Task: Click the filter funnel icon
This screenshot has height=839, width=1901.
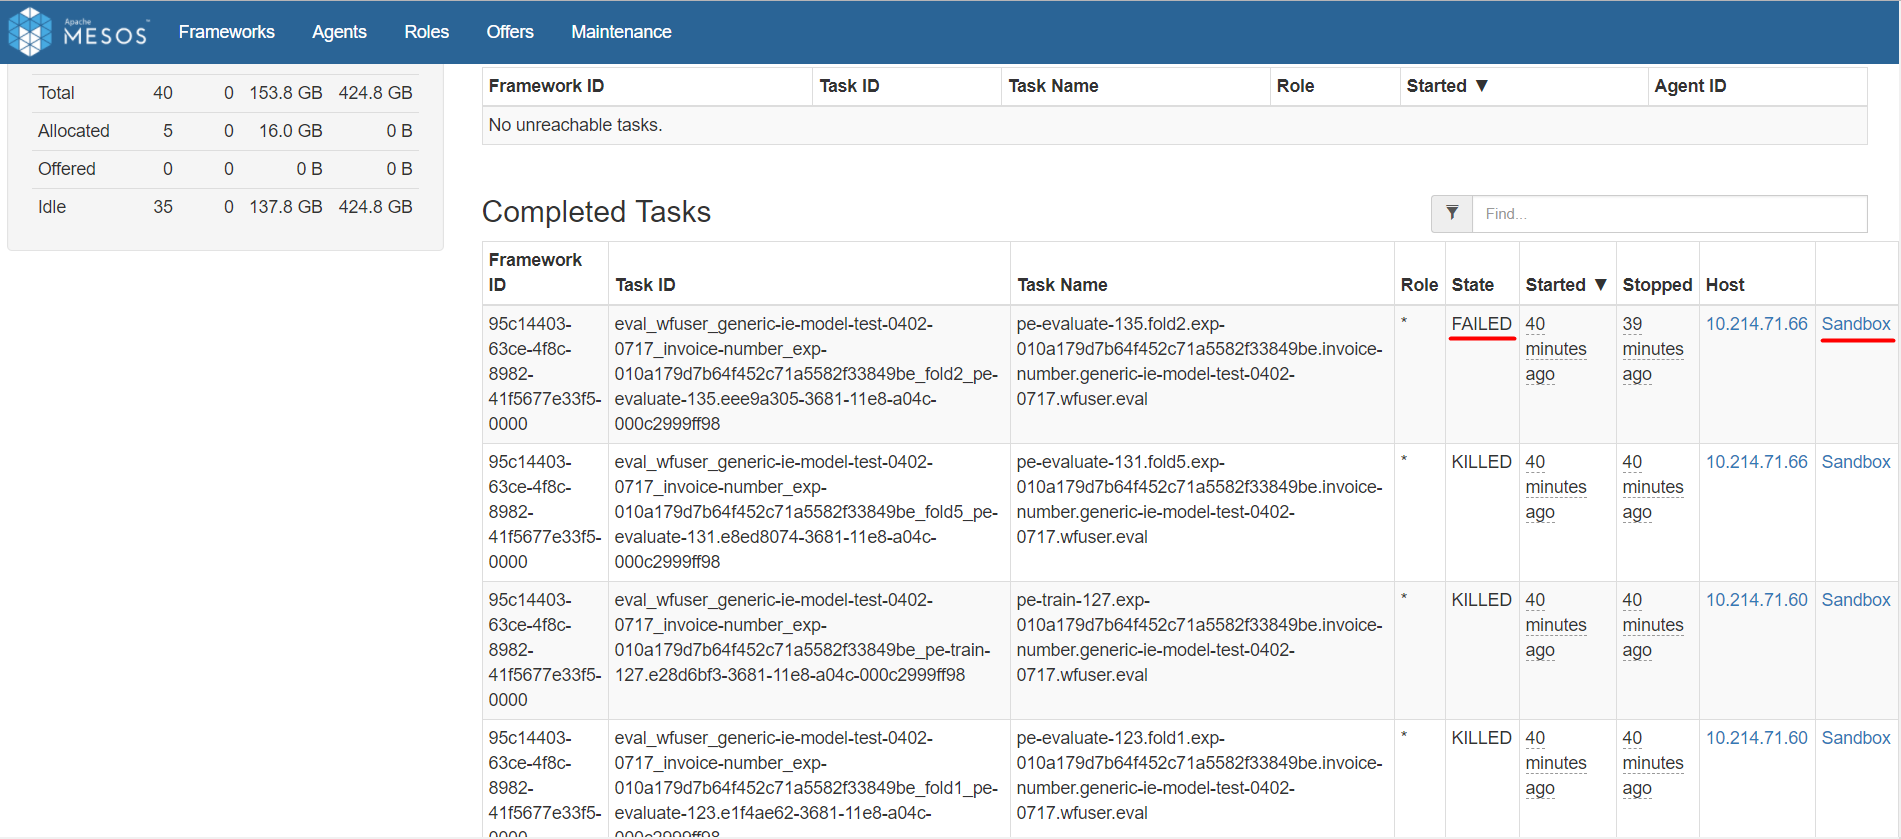Action: (1452, 213)
